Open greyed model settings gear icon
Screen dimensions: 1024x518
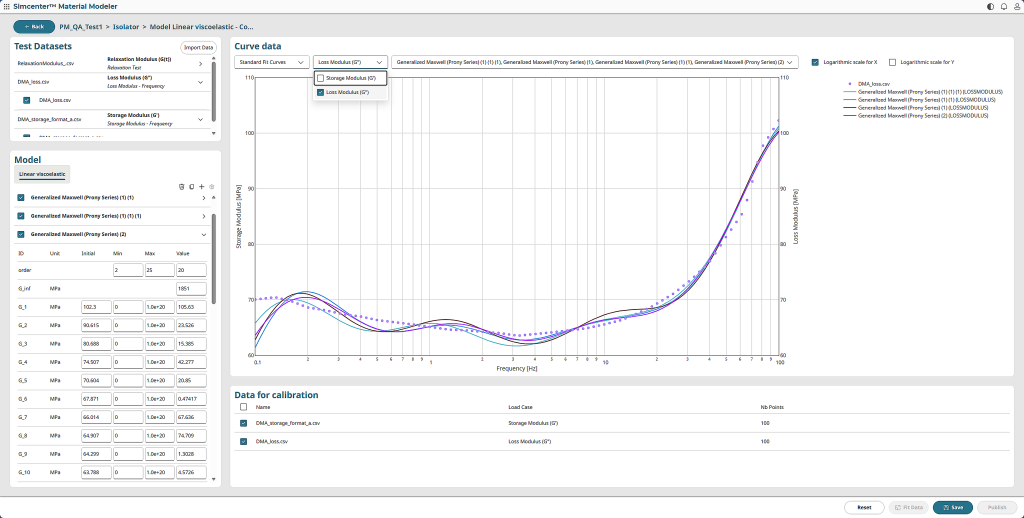pos(212,187)
